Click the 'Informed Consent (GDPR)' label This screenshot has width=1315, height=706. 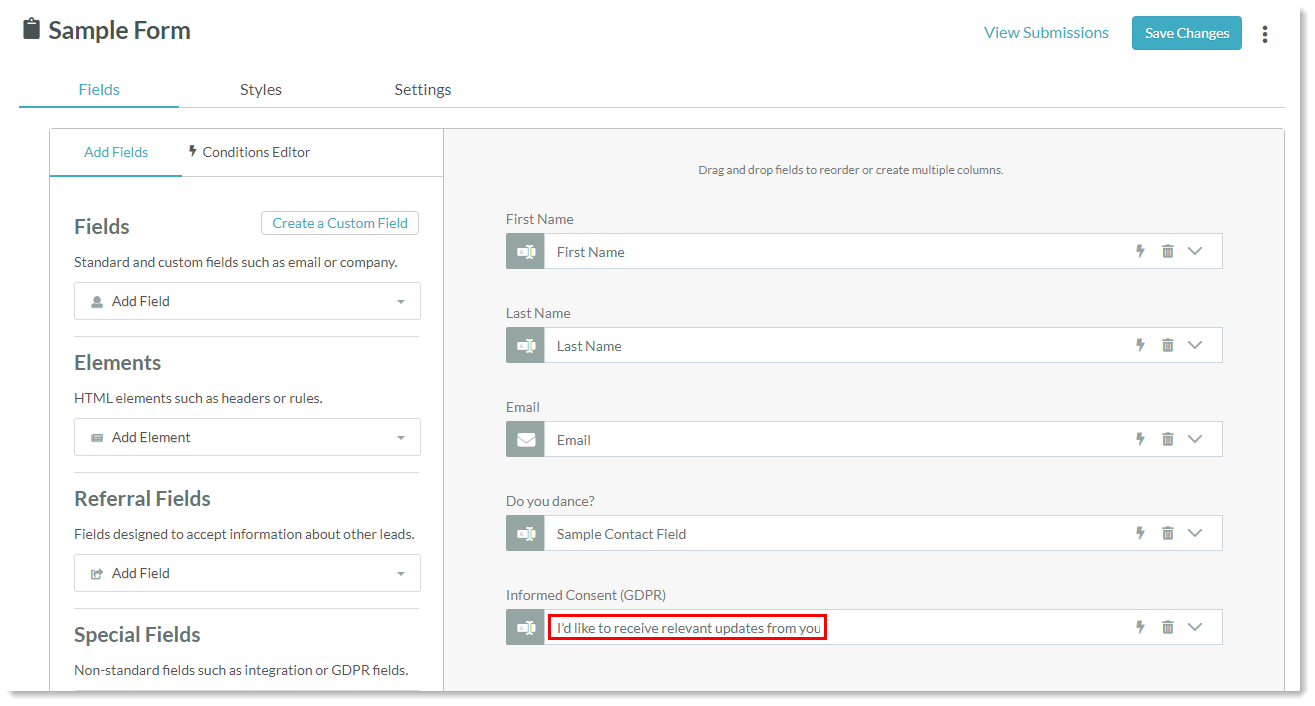pos(586,595)
